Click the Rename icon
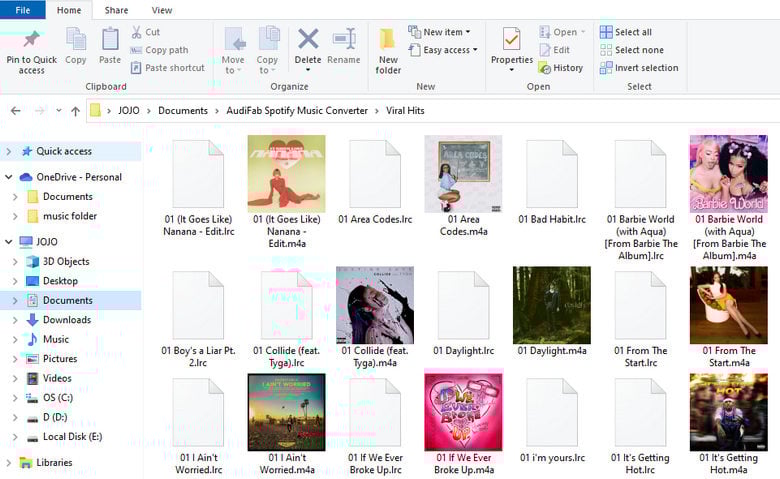 click(344, 39)
